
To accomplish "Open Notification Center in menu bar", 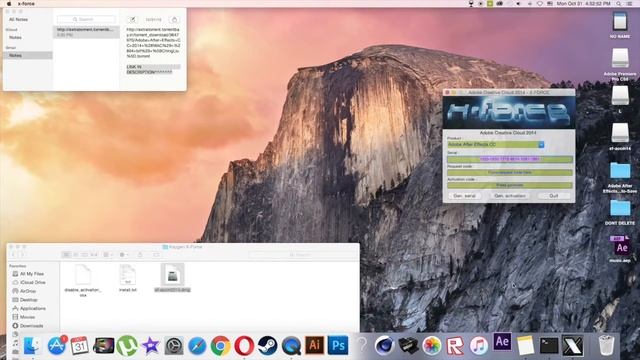I will tap(630, 4).
